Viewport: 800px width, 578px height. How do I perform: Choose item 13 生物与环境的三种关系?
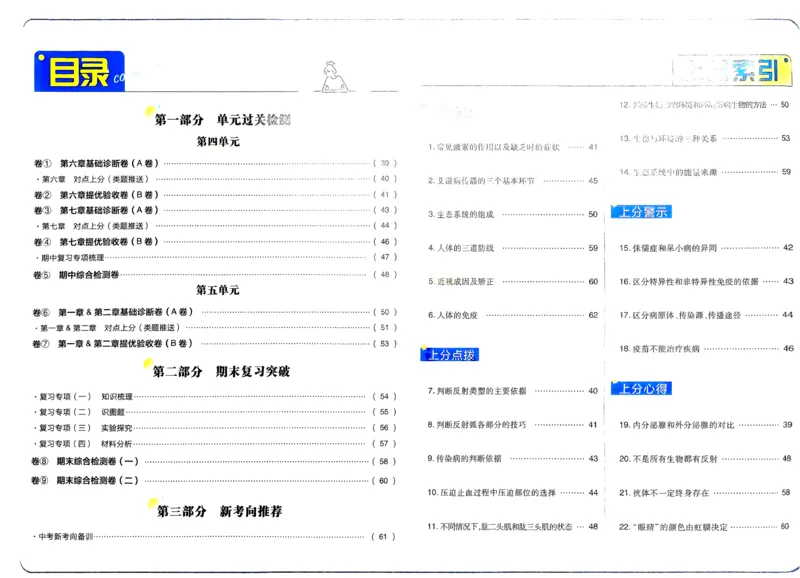(705, 138)
